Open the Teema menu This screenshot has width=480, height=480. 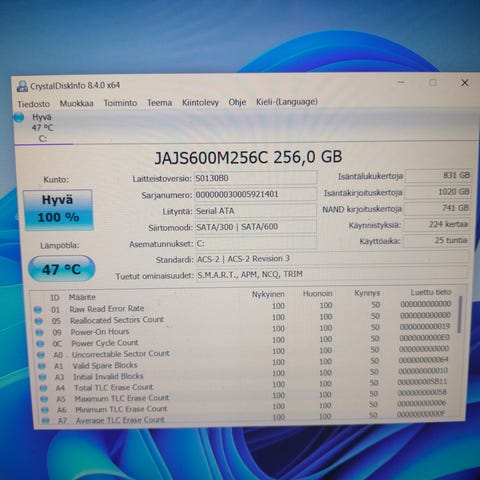[160, 103]
